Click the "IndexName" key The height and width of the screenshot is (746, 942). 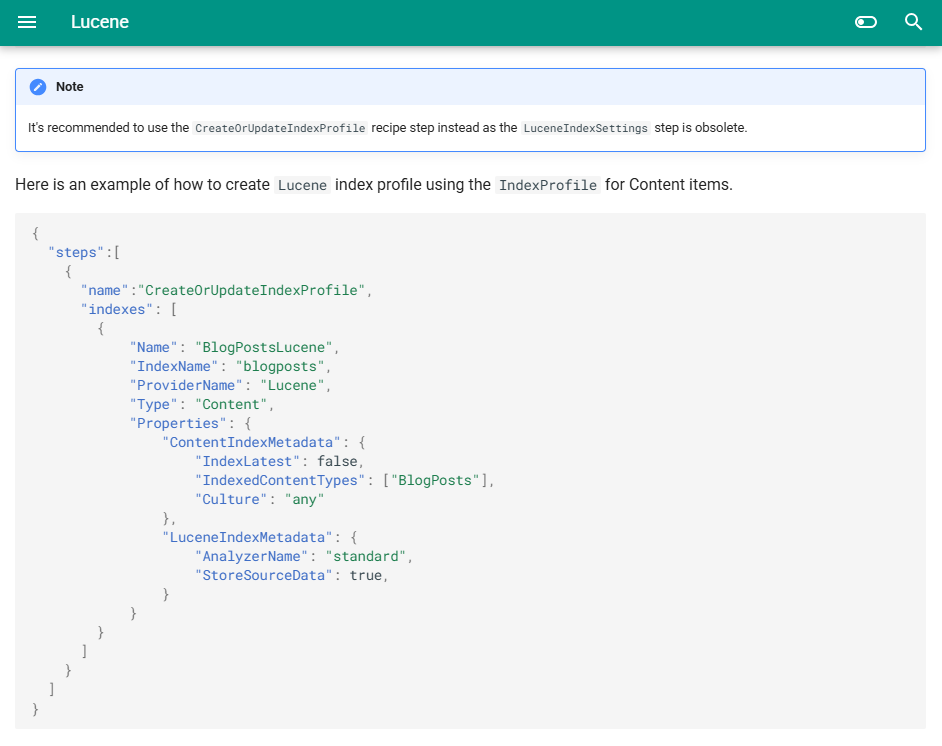click(174, 366)
